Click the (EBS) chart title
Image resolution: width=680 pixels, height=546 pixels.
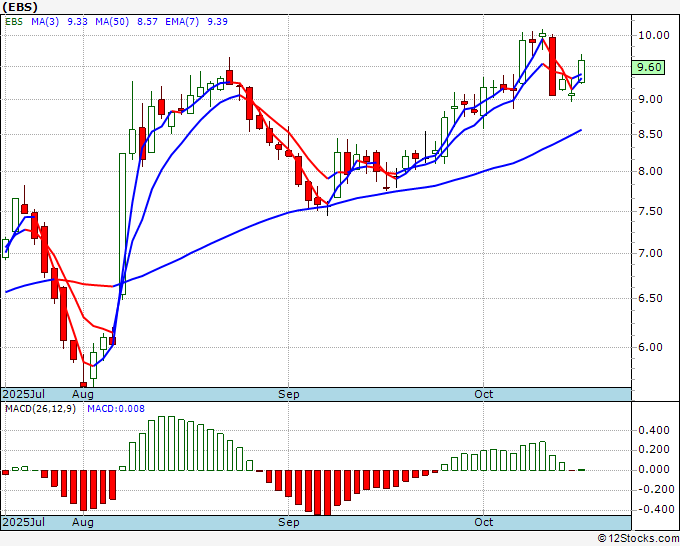pyautogui.click(x=20, y=7)
